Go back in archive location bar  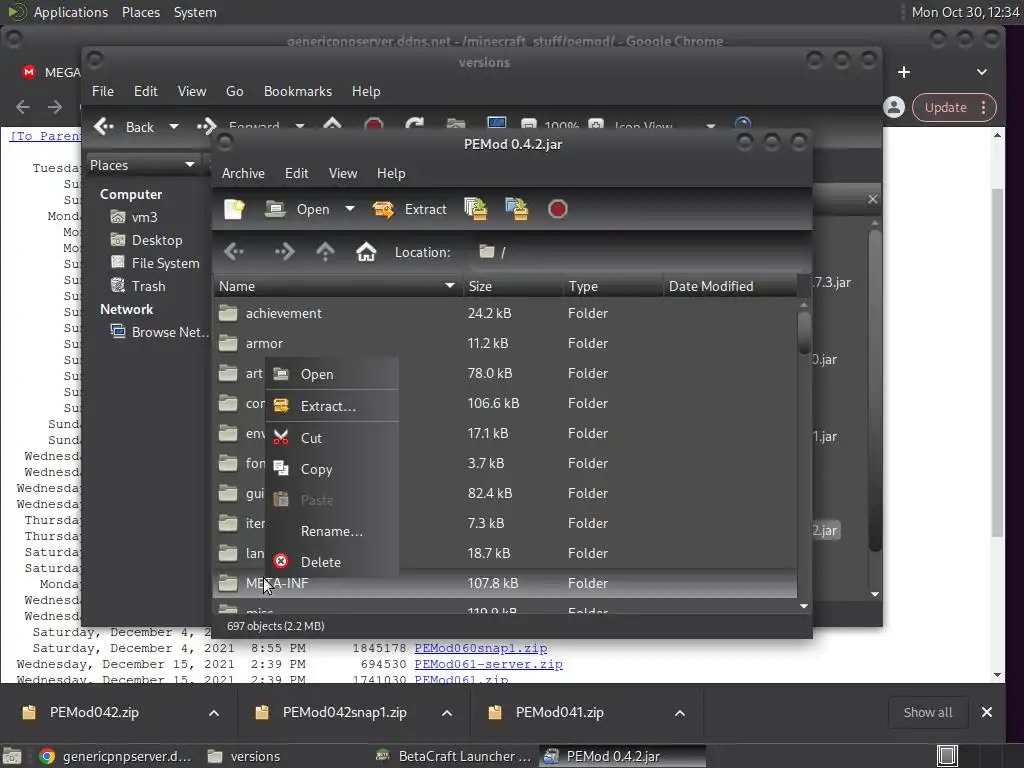pos(234,251)
